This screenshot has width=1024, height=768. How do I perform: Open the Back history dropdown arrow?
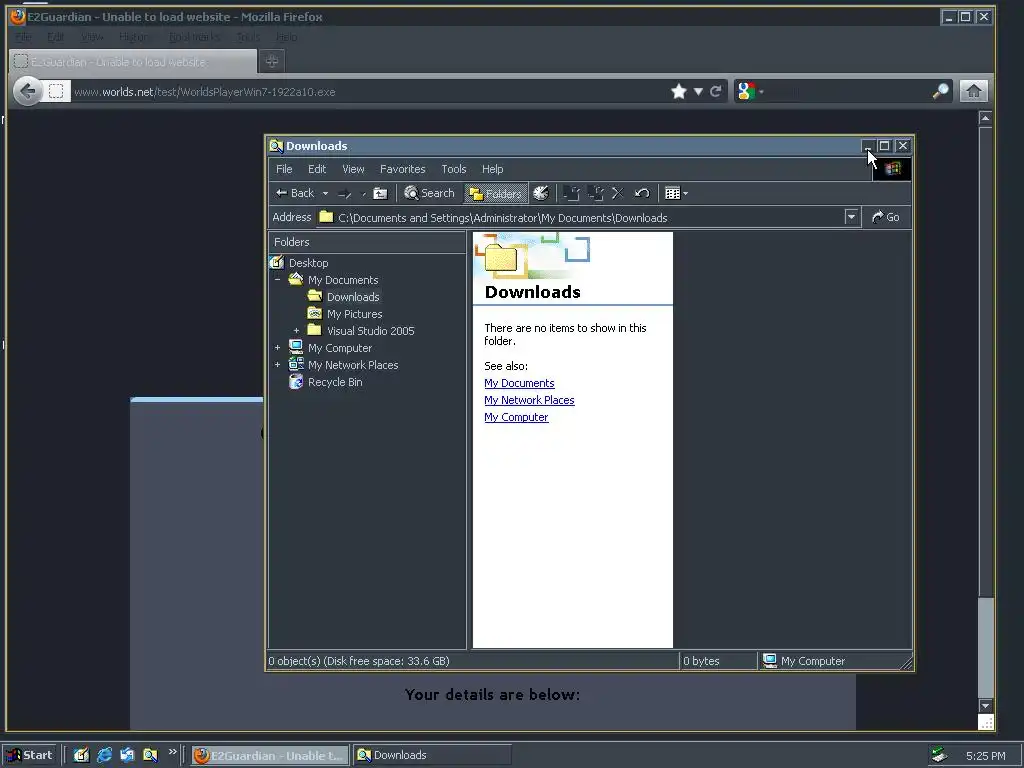325,193
